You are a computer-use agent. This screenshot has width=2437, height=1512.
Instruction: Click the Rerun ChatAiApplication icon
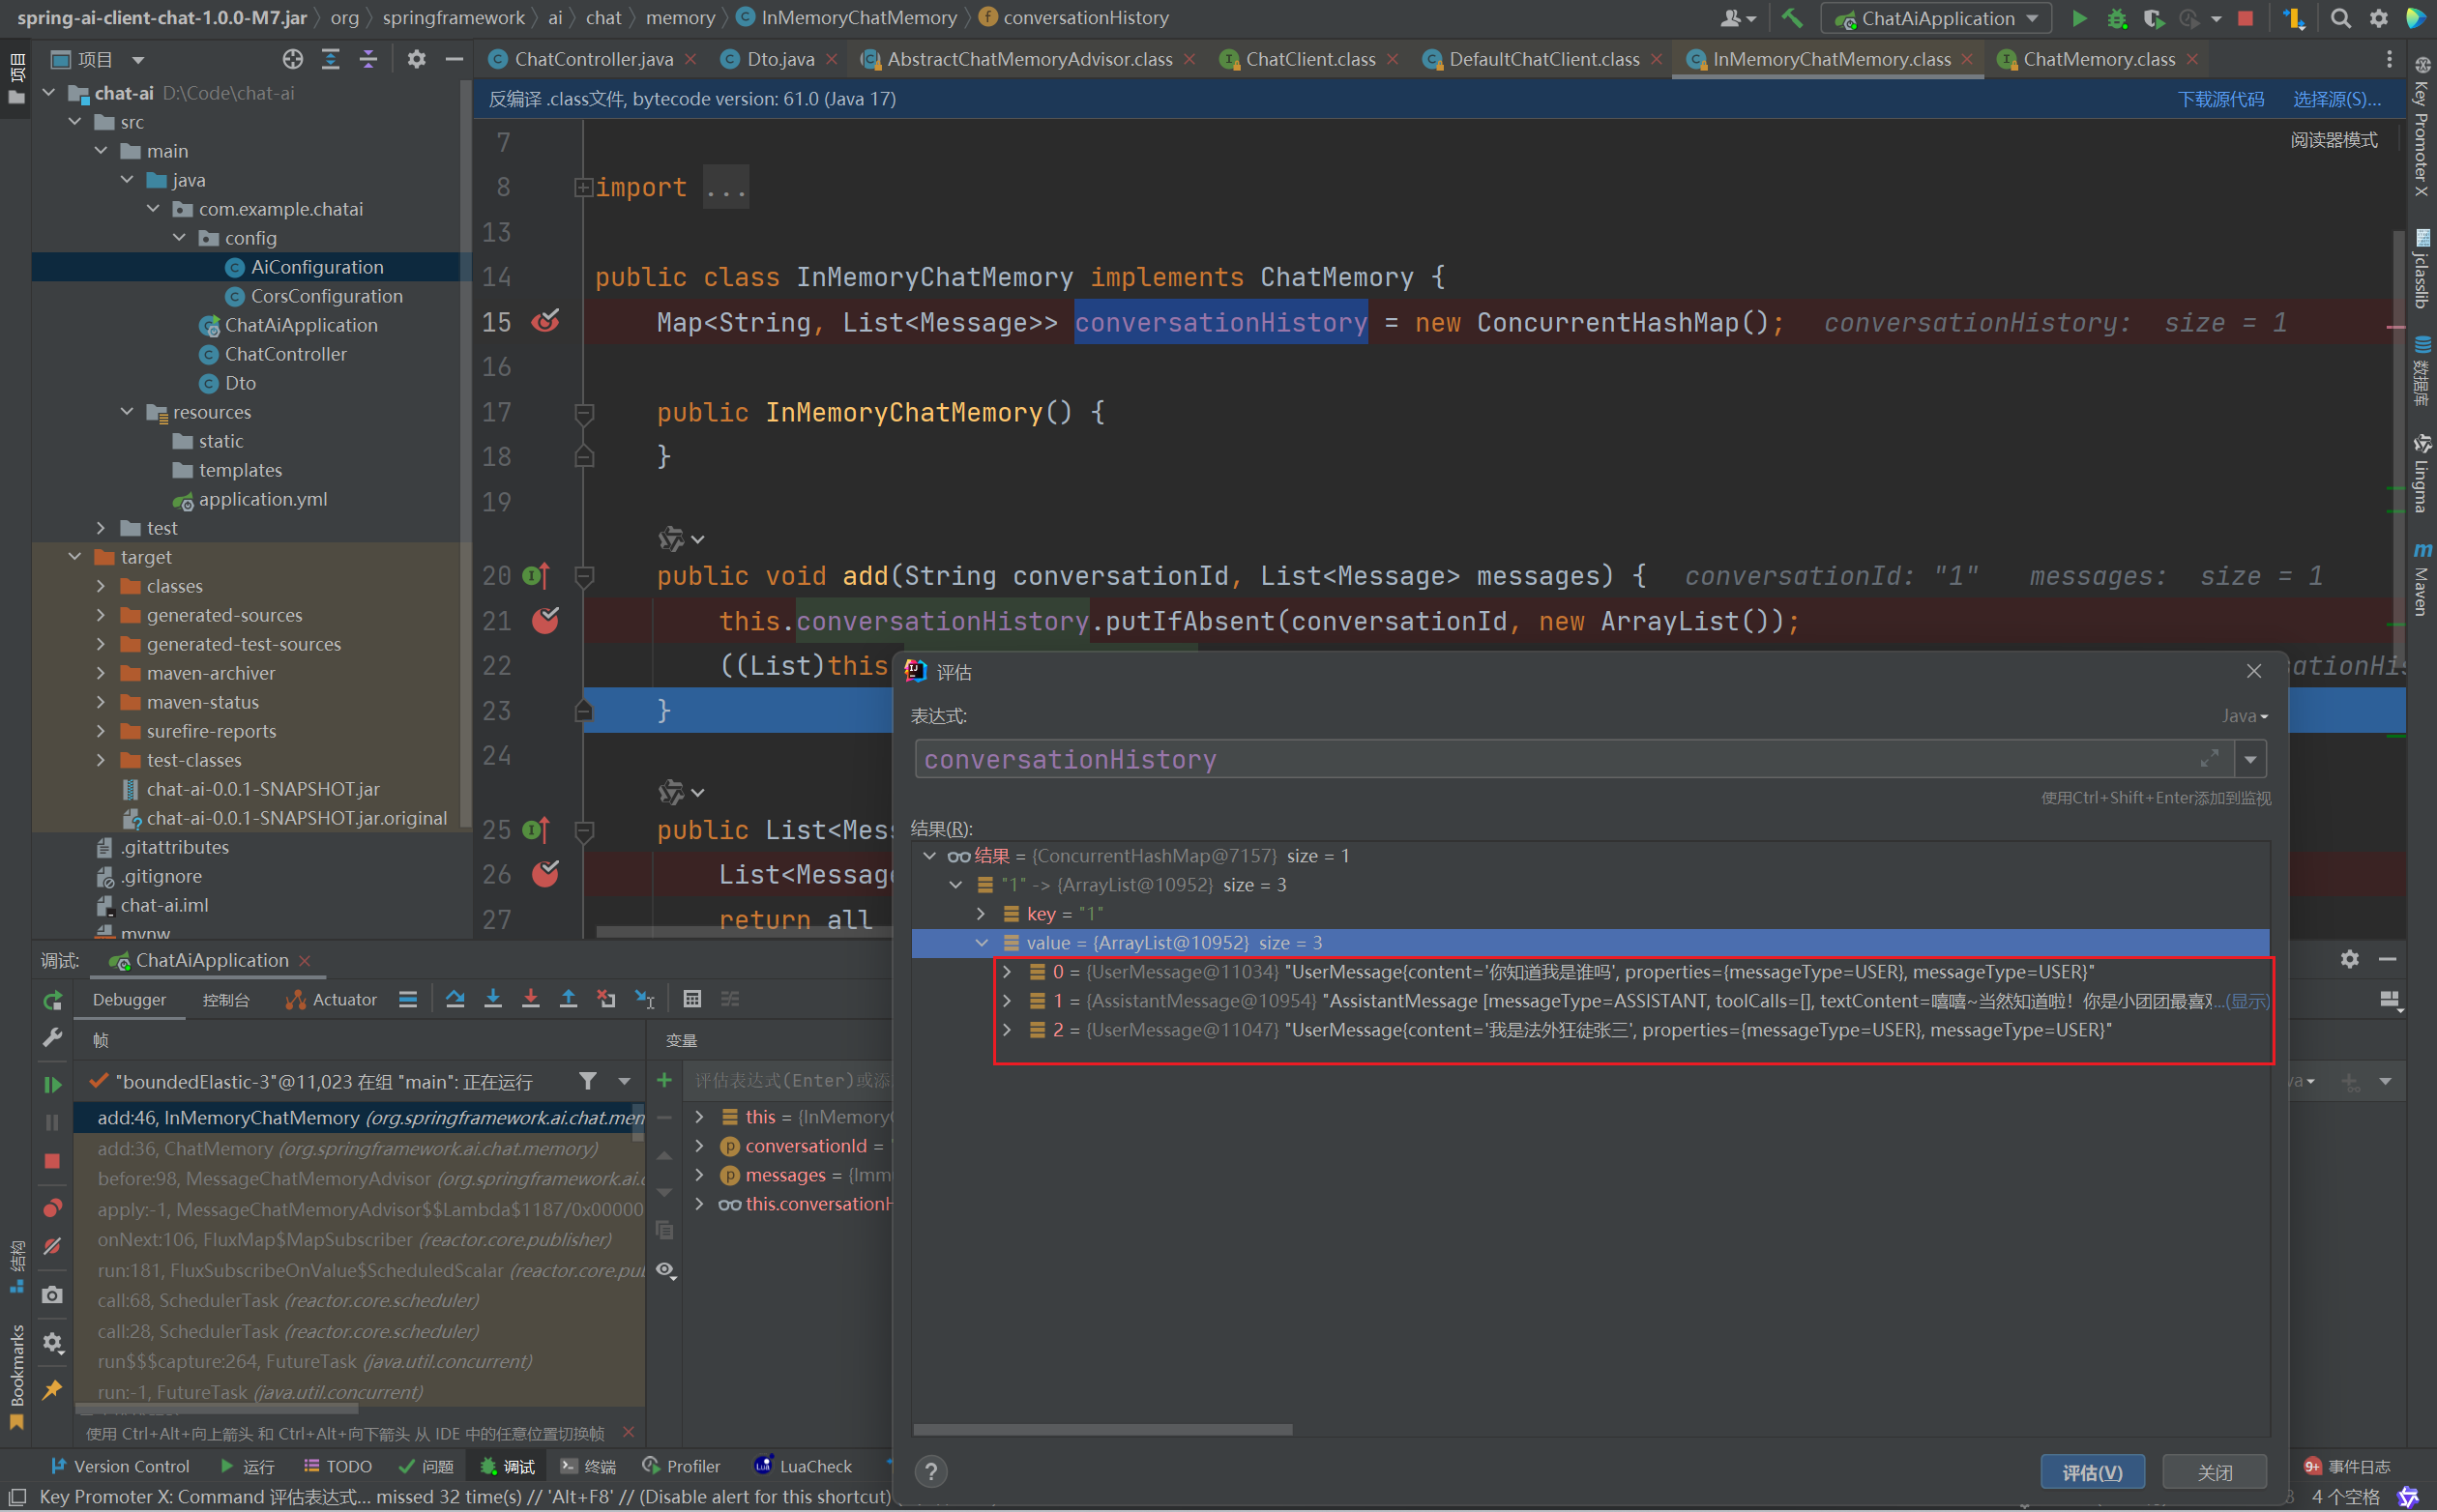pyautogui.click(x=52, y=1000)
